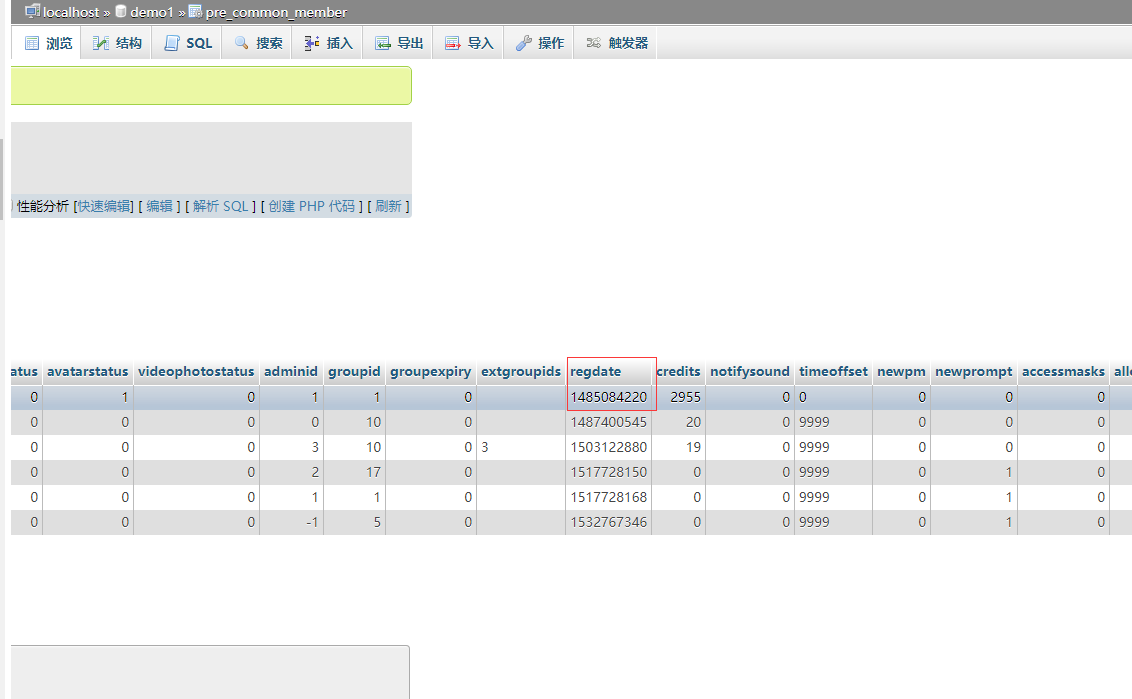
Task: Click the 解析 SQL link
Action: (220, 206)
